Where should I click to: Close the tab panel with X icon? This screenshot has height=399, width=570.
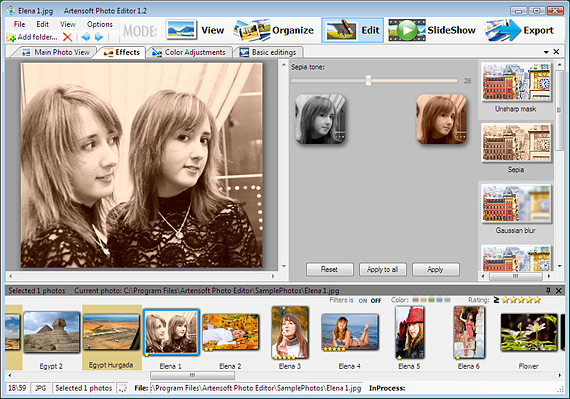point(556,52)
